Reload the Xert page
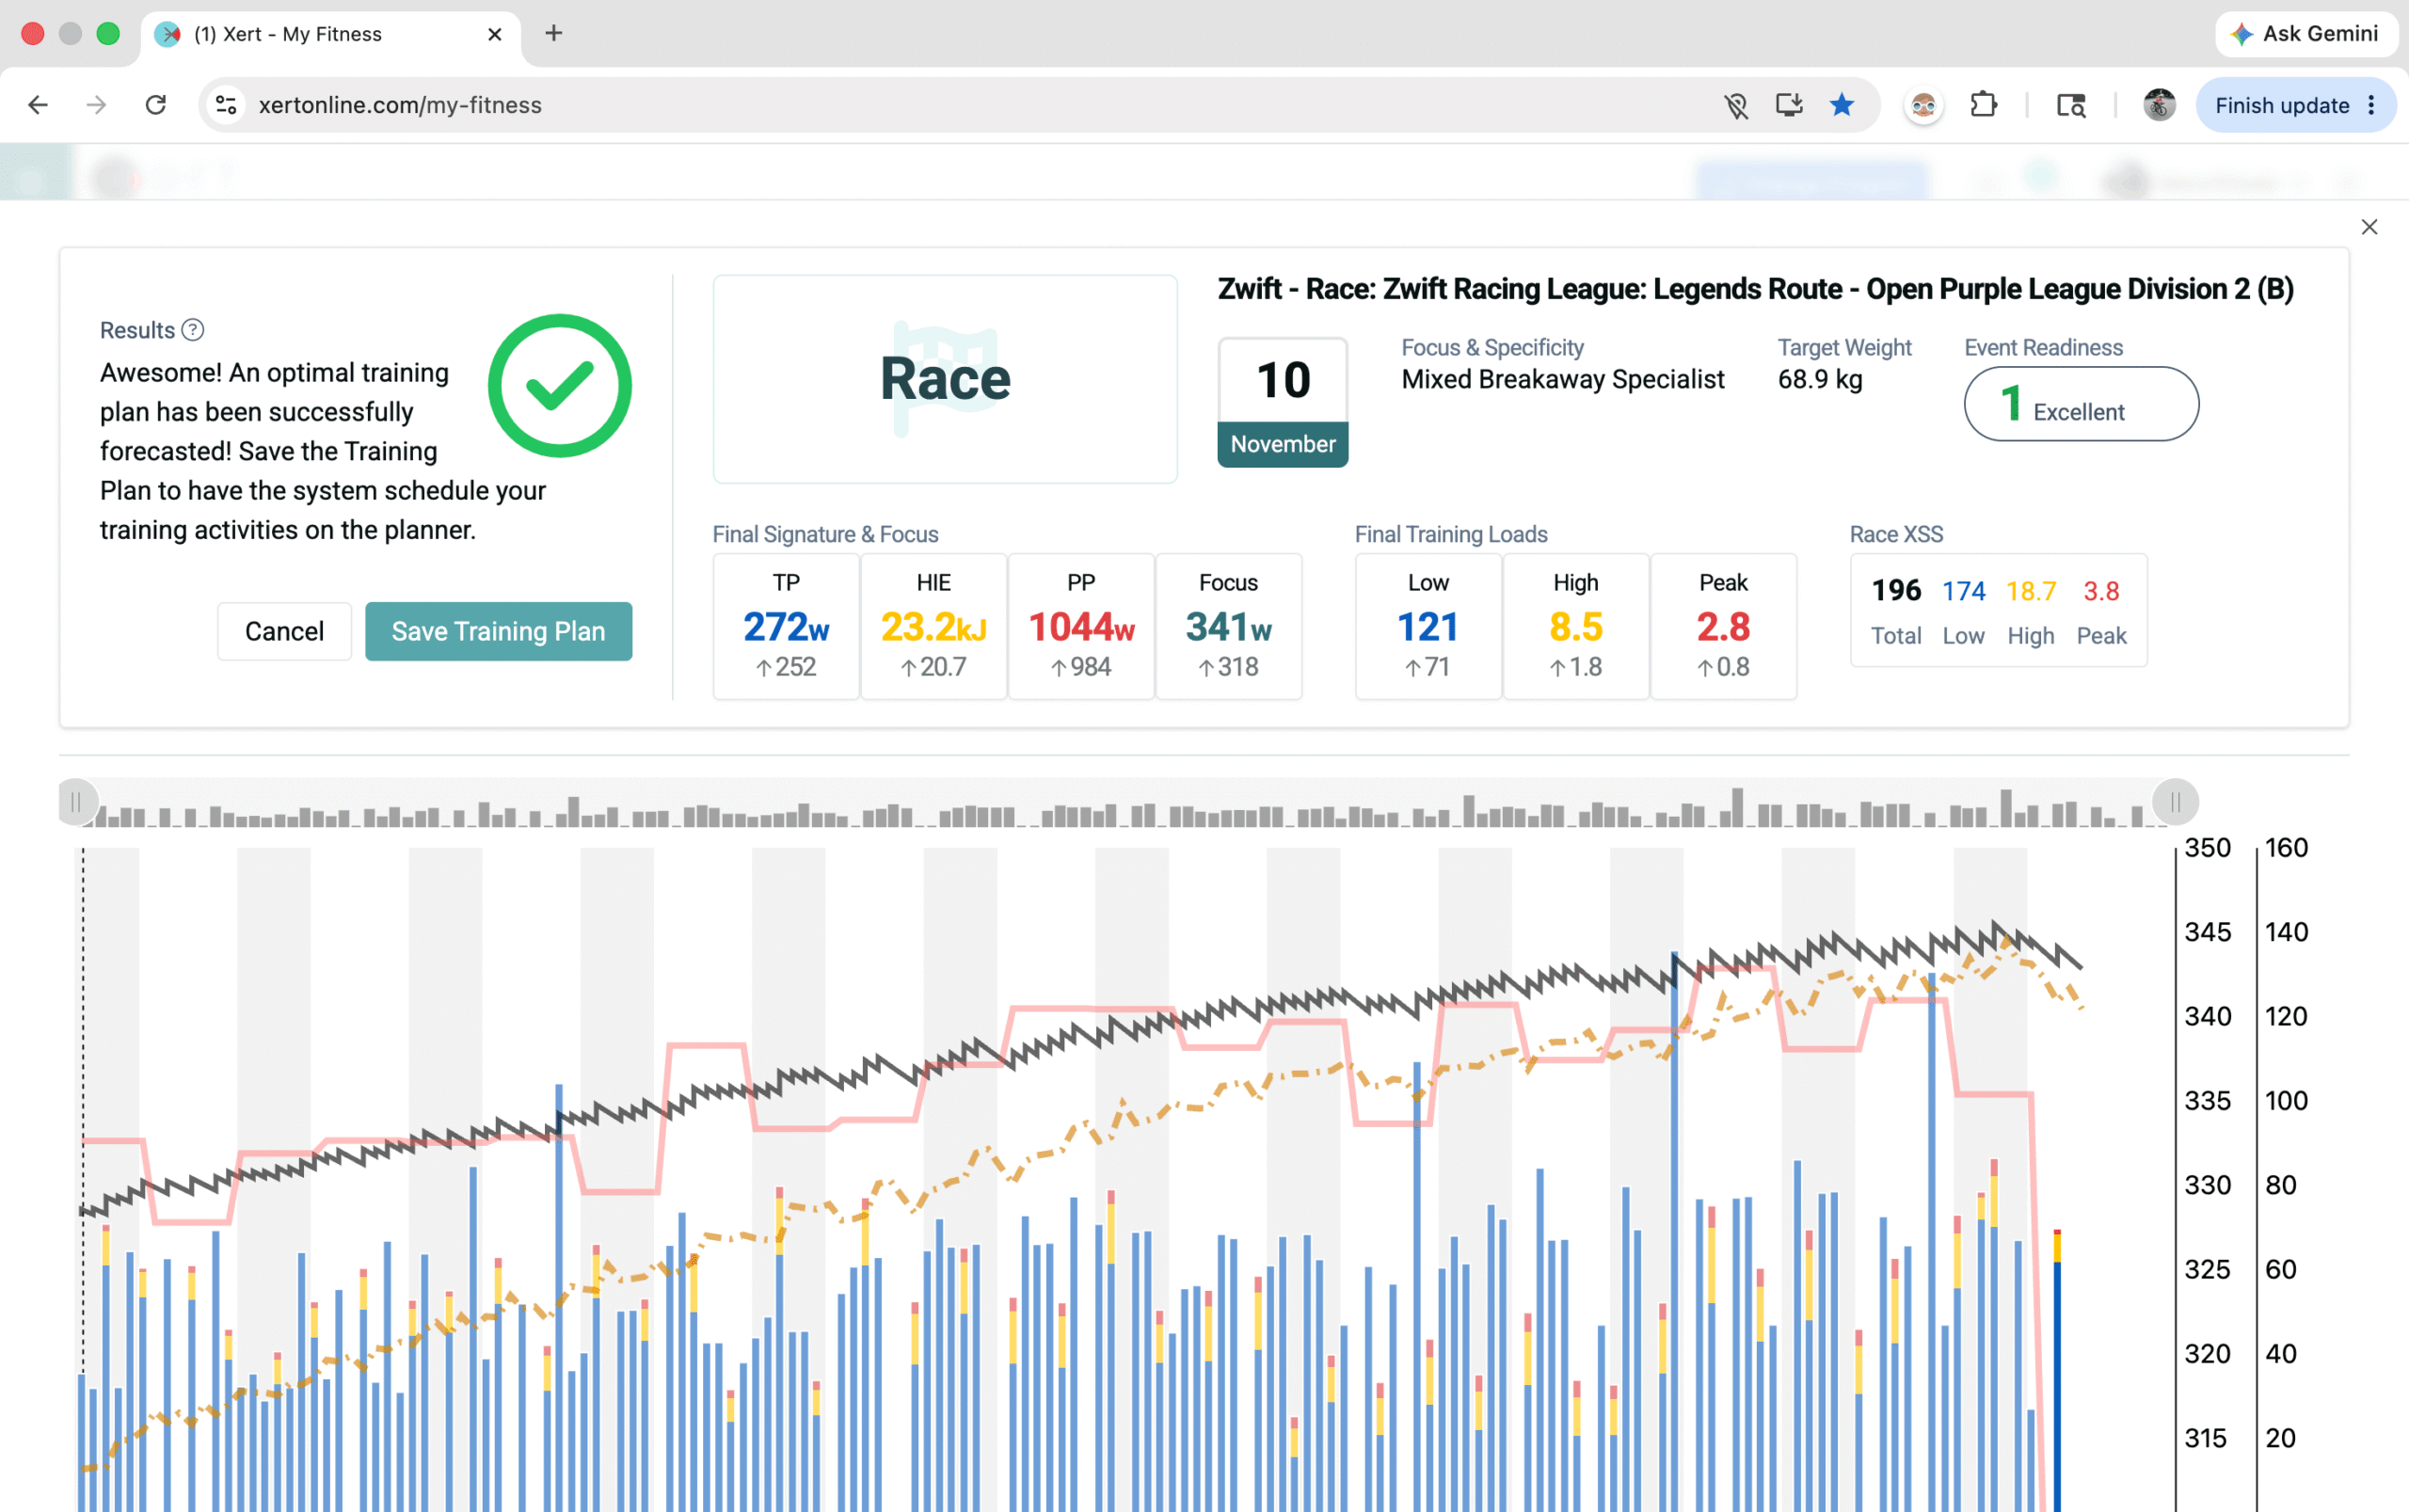 tap(156, 105)
